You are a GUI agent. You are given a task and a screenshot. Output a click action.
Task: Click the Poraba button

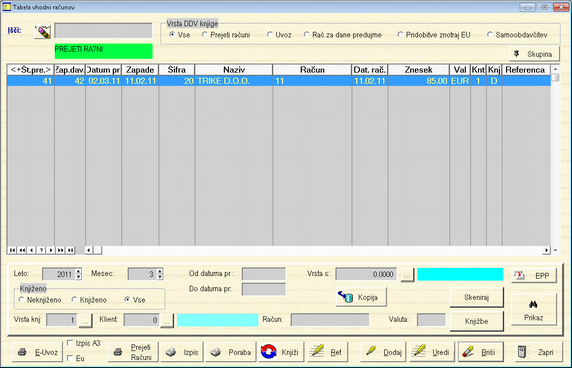(231, 352)
